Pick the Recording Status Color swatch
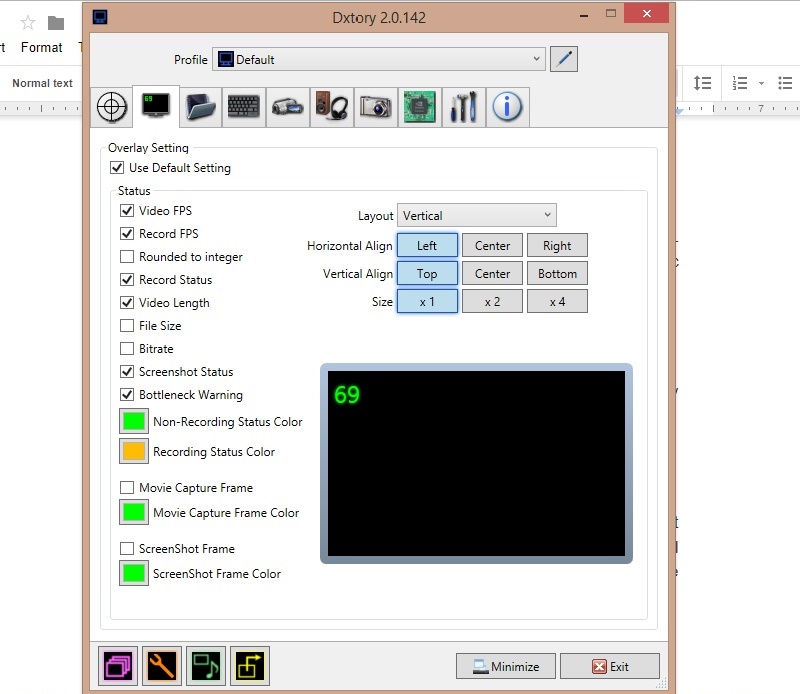Viewport: 800px width, 694px height. tap(134, 452)
